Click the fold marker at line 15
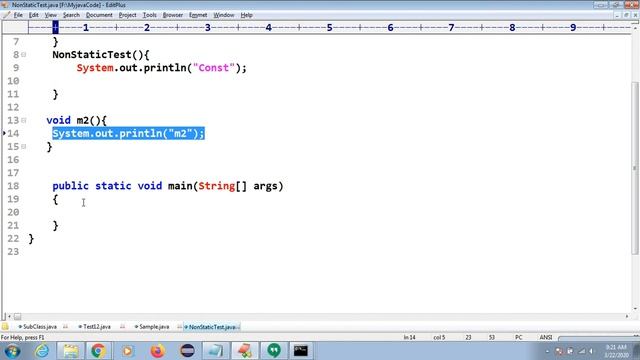Viewport: 640px width, 360px height. (x=24, y=147)
